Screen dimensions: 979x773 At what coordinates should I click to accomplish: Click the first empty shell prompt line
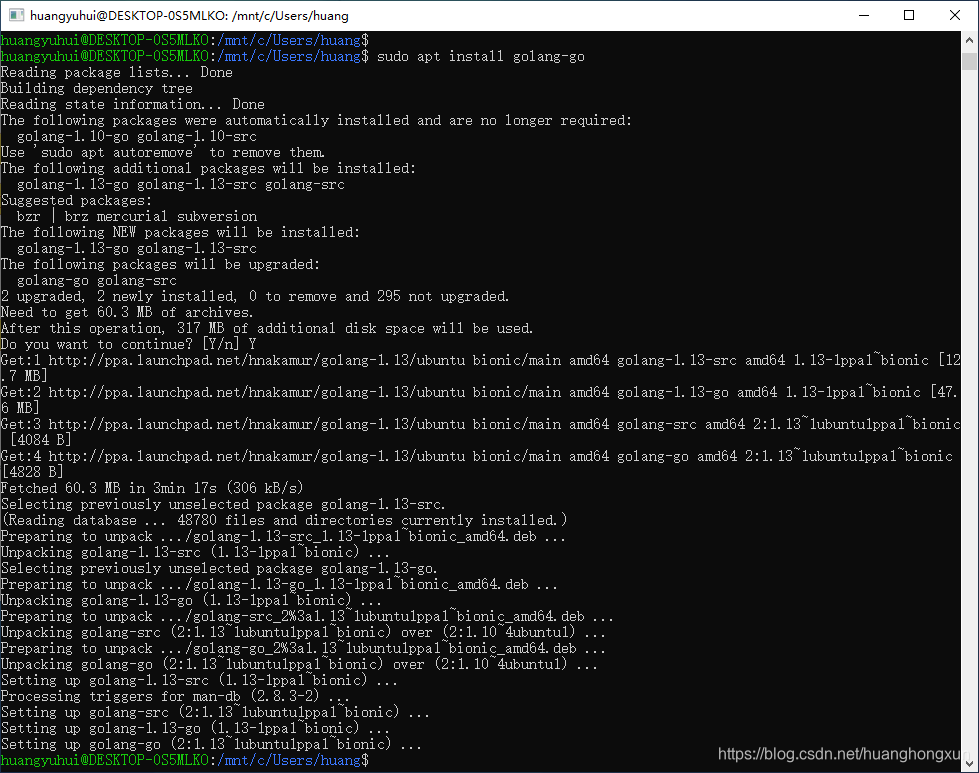(185, 41)
